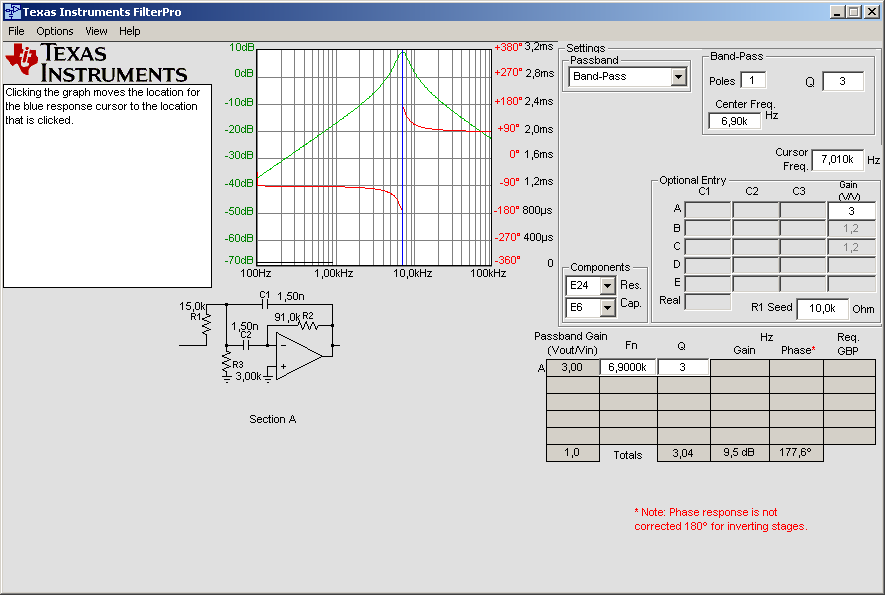Image resolution: width=885 pixels, height=595 pixels.
Task: Open the View menu
Action: 96,31
